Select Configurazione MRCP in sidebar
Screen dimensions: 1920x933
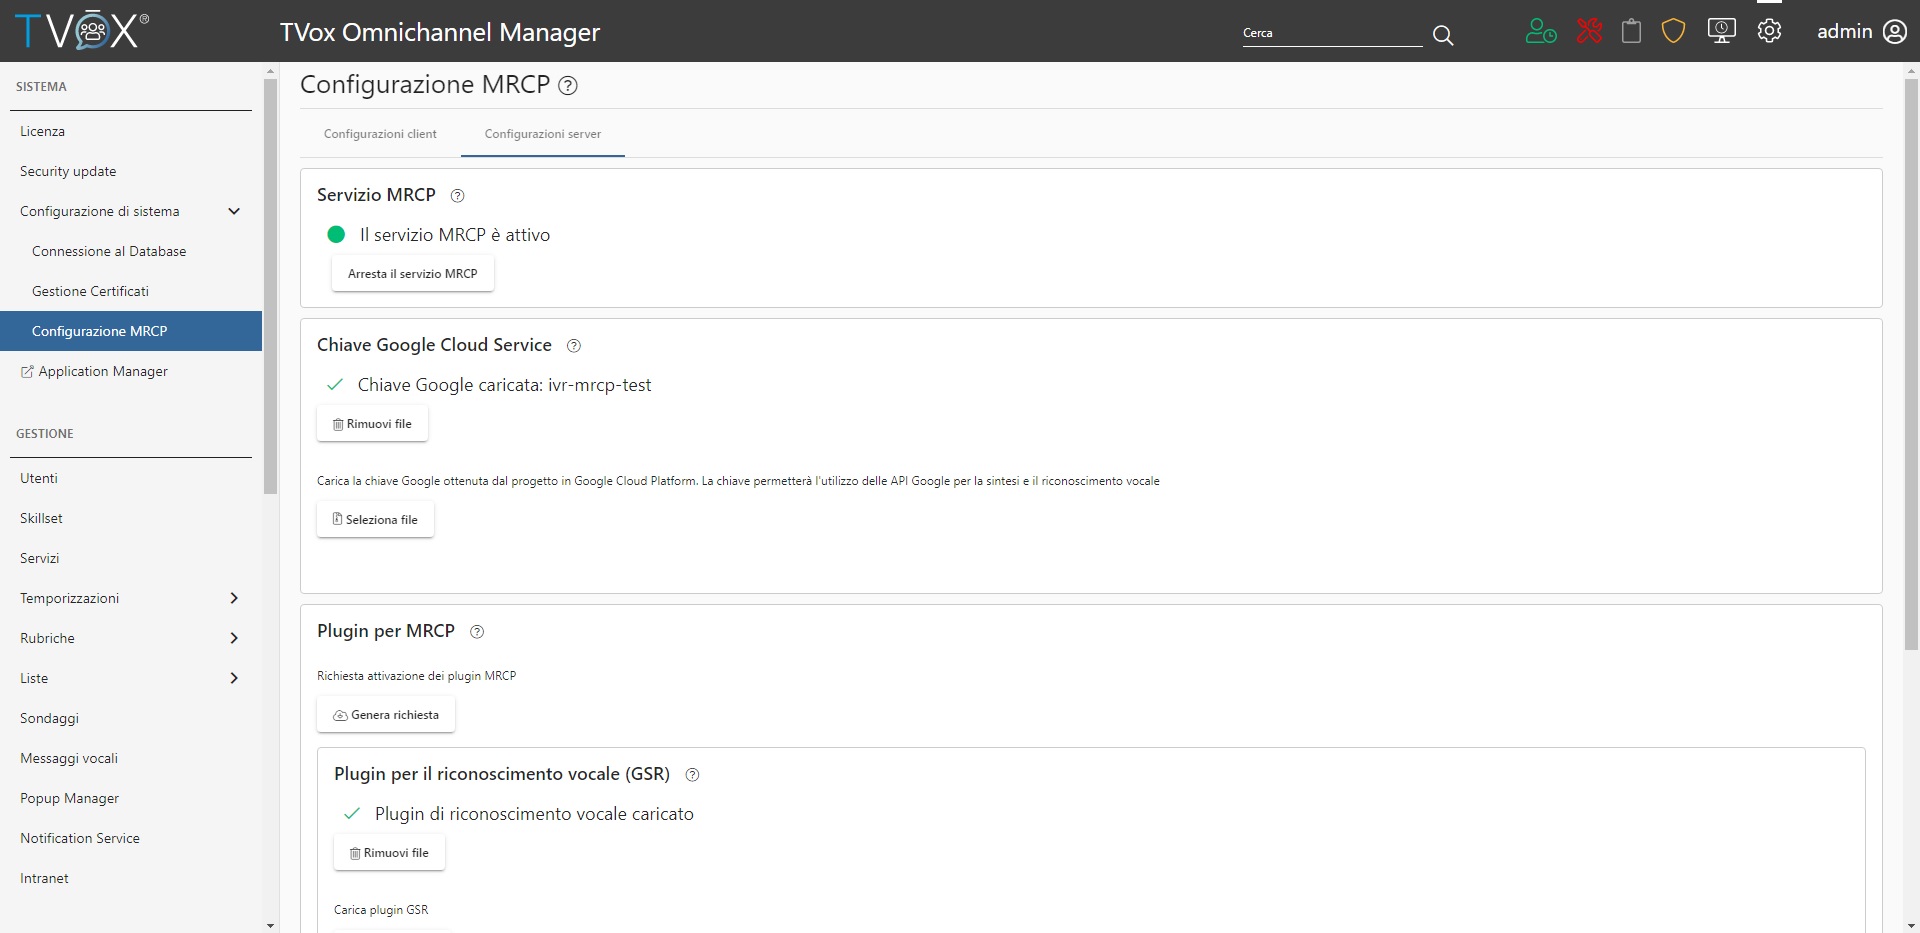(131, 331)
